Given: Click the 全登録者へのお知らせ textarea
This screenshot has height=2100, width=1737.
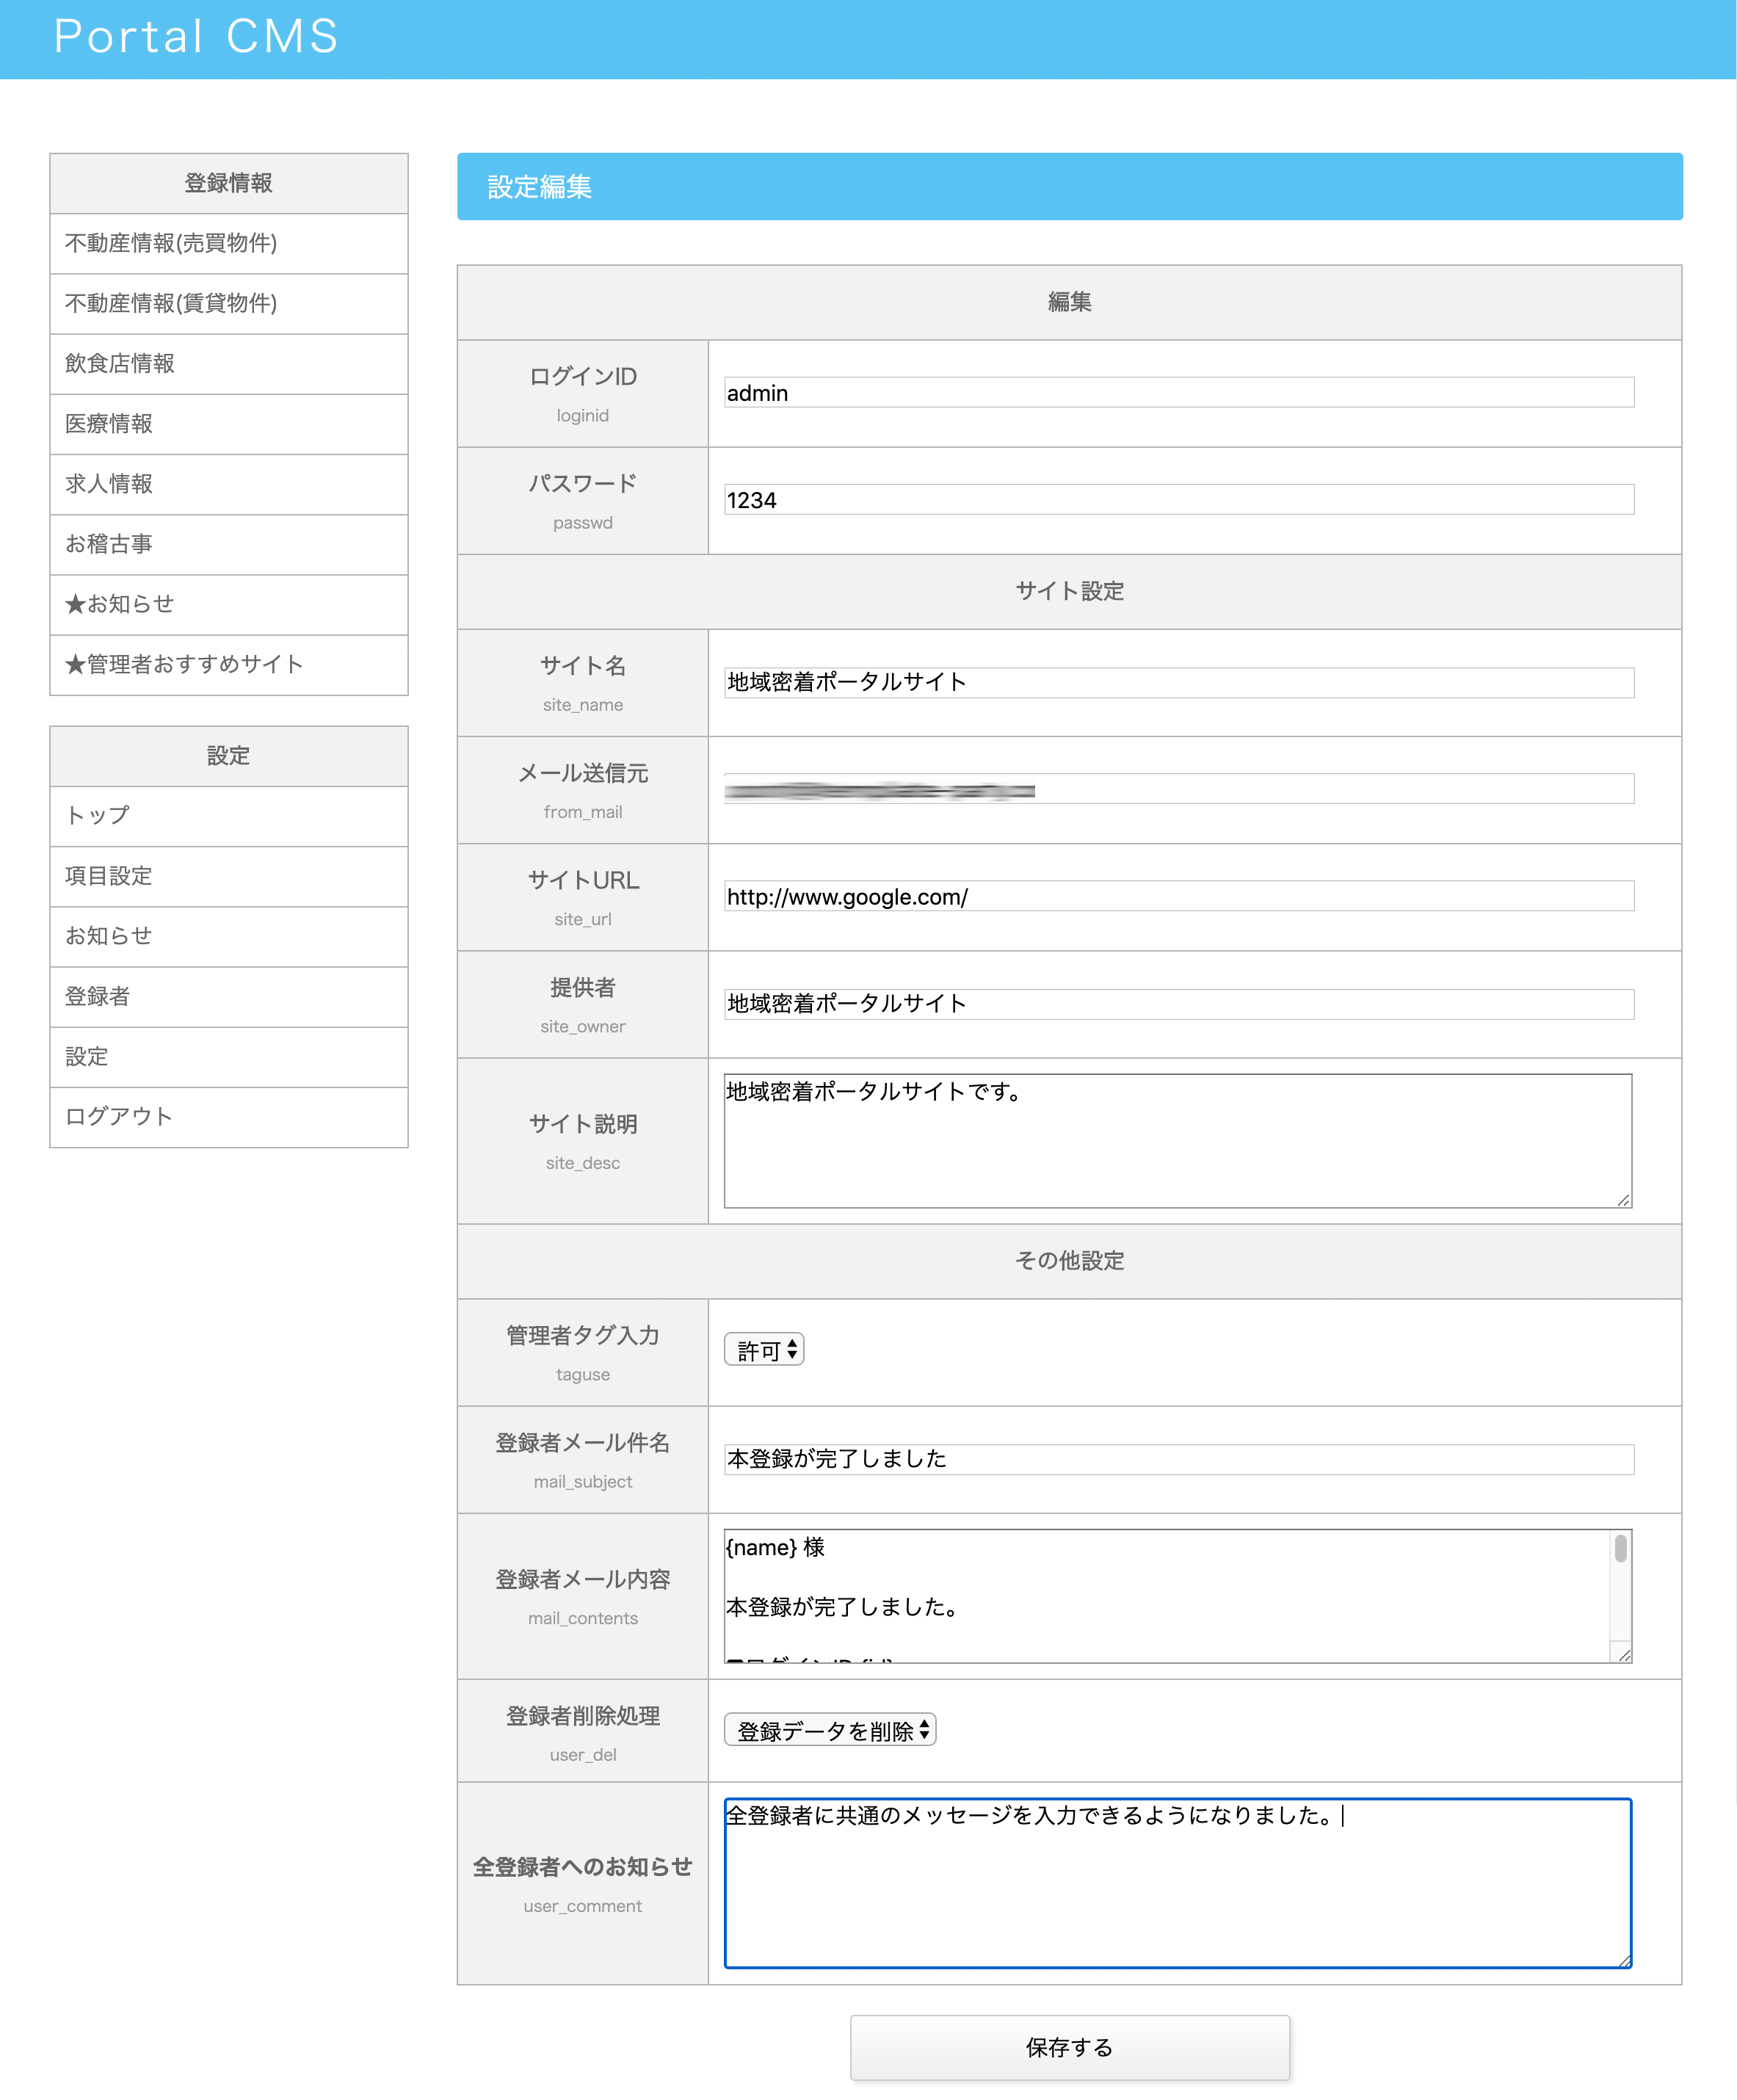Looking at the screenshot, I should 1178,1883.
